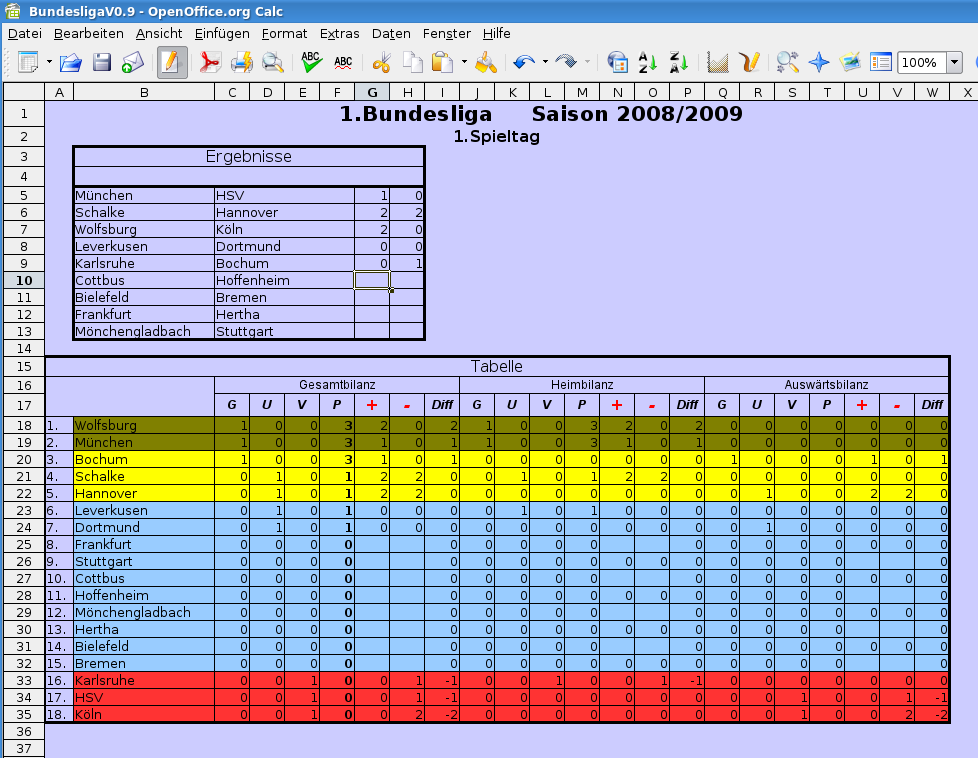
Task: Click the Format Paintbrush icon
Action: coord(487,63)
